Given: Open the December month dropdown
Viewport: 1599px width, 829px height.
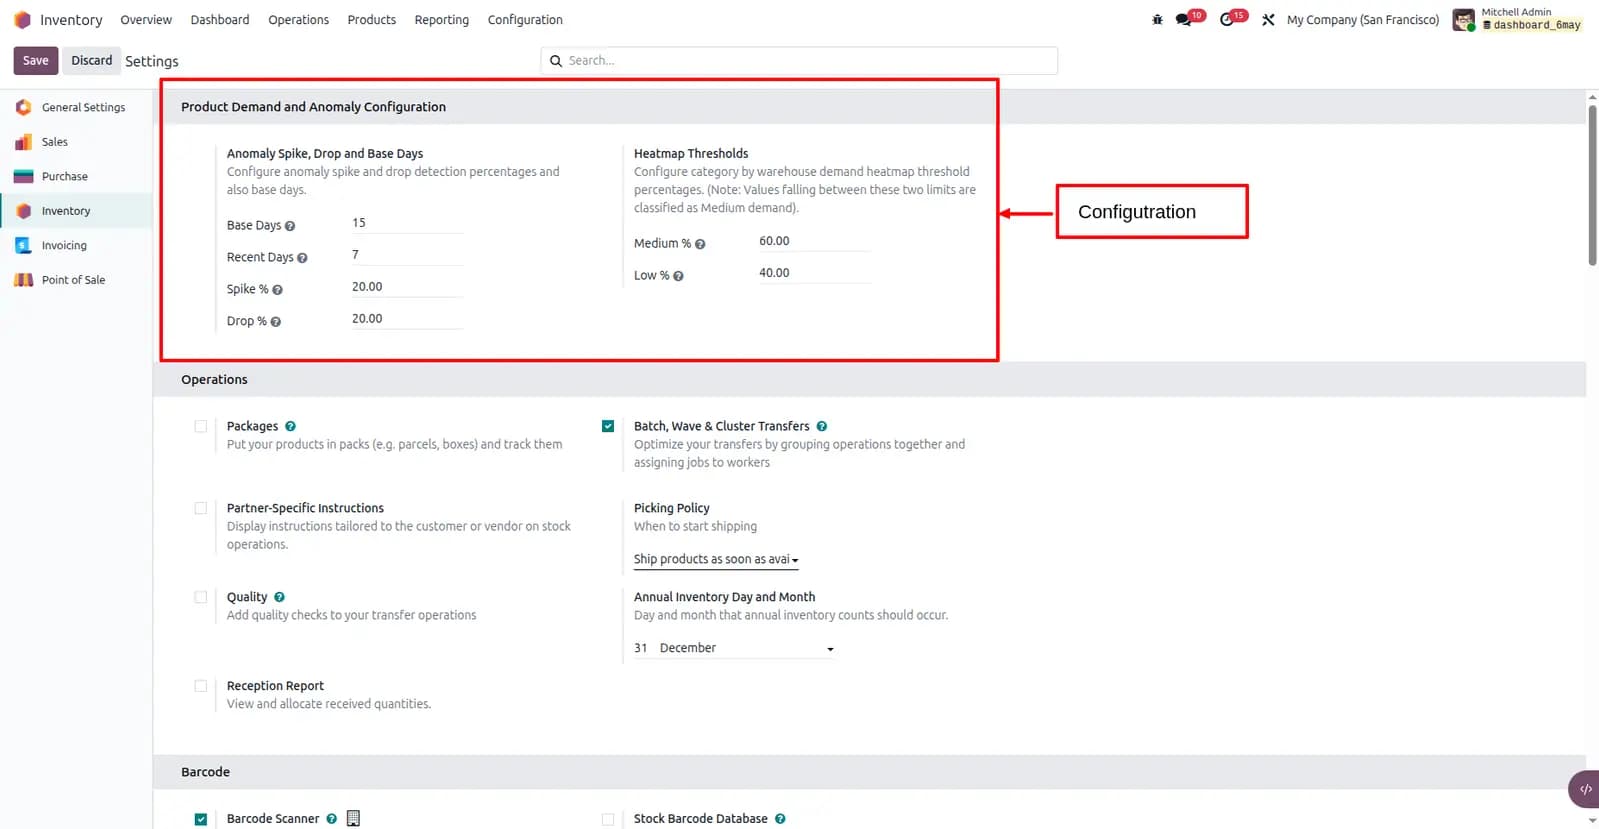Looking at the screenshot, I should (x=746, y=648).
